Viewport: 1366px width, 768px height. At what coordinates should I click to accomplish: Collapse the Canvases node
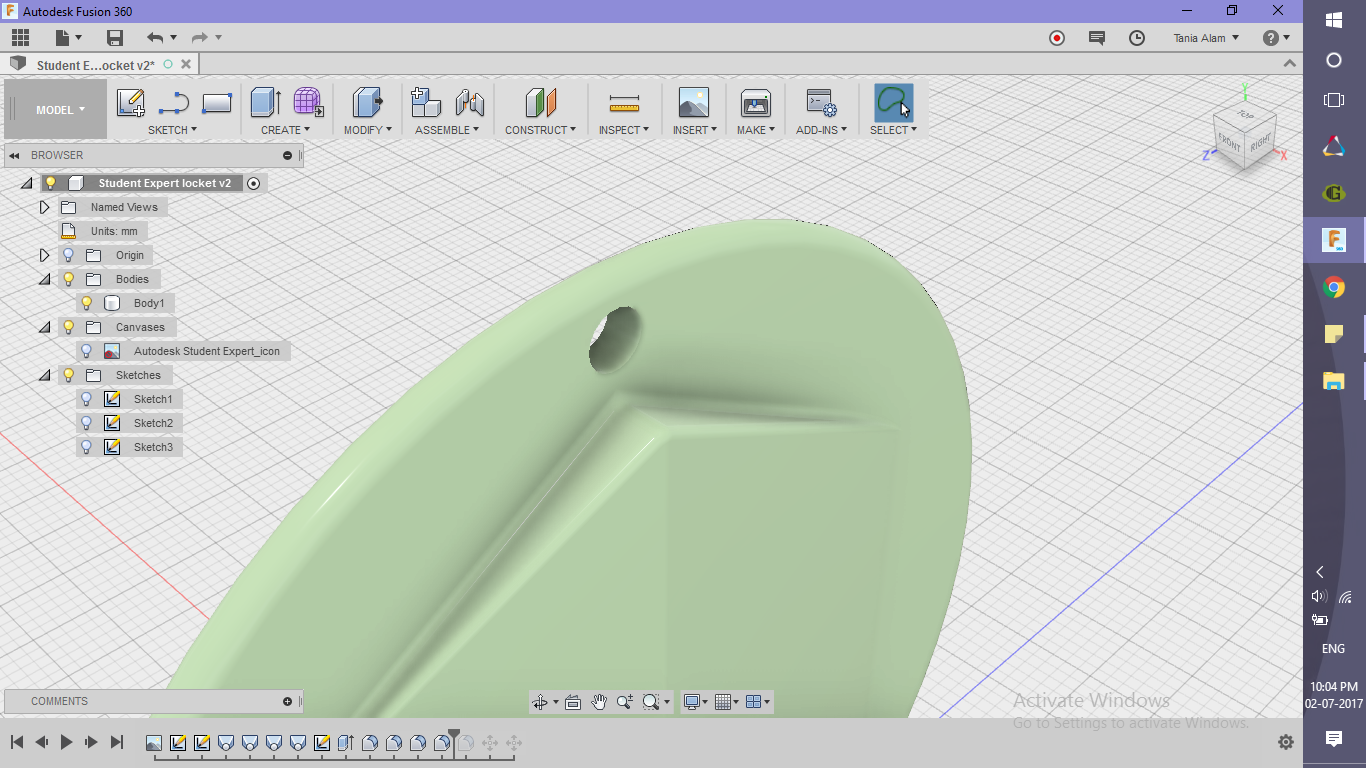[44, 327]
